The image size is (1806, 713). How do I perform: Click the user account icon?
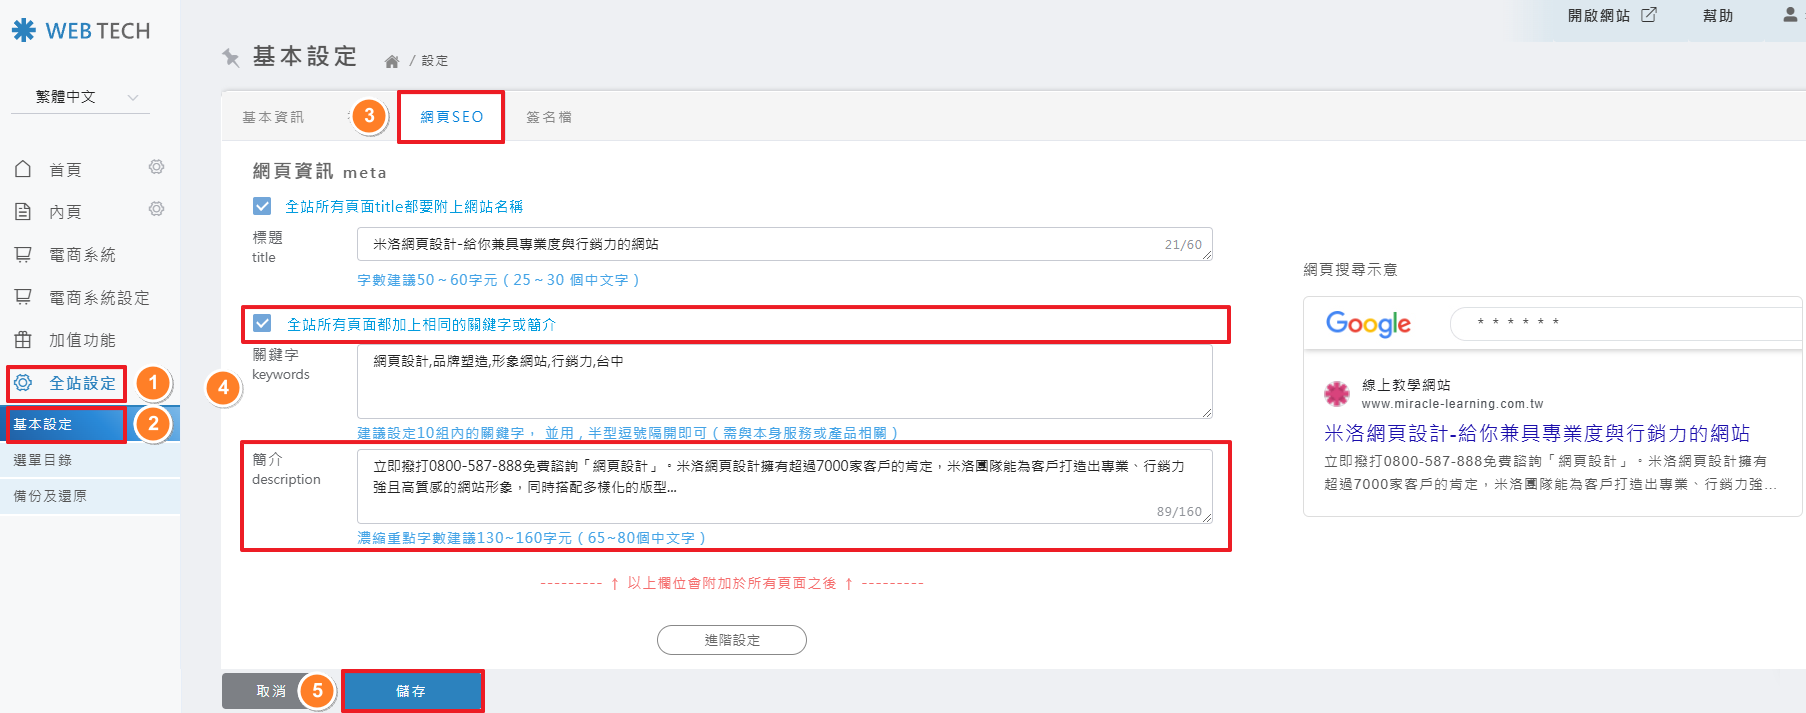(1789, 15)
